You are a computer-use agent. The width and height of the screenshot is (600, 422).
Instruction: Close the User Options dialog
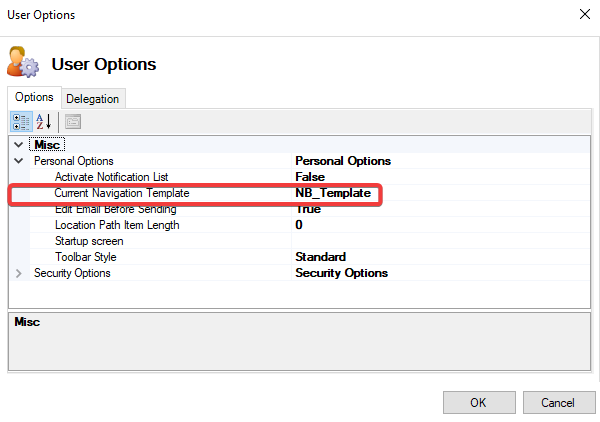tap(582, 15)
